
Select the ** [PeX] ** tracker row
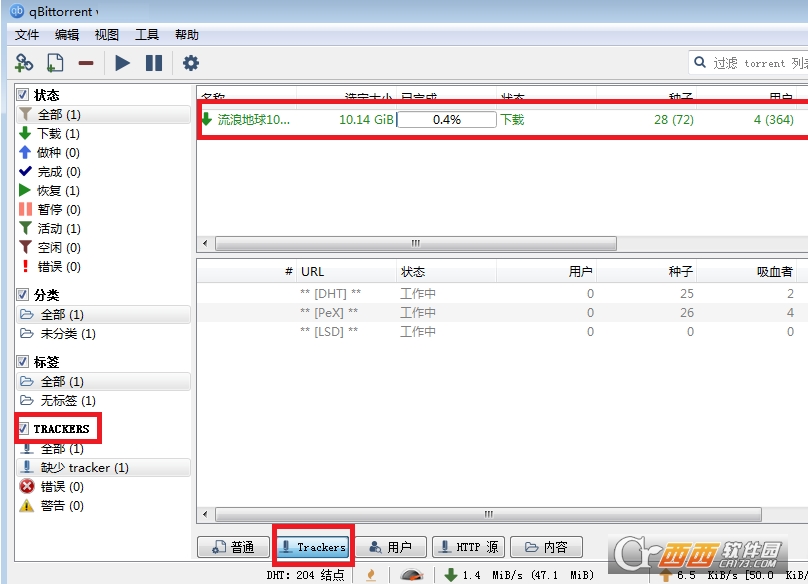[502, 312]
